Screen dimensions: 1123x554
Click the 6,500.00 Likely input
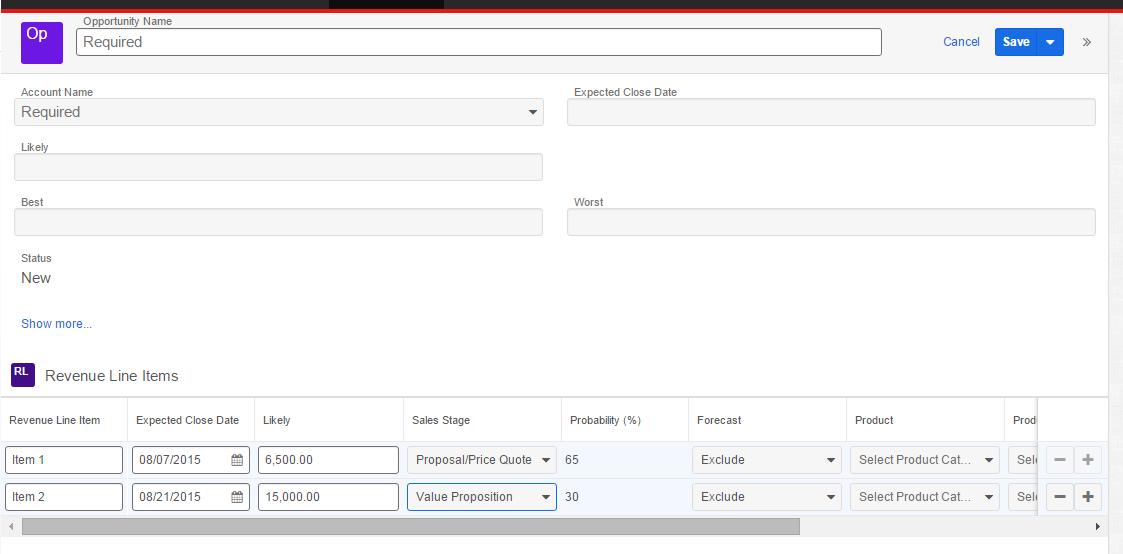(x=328, y=460)
